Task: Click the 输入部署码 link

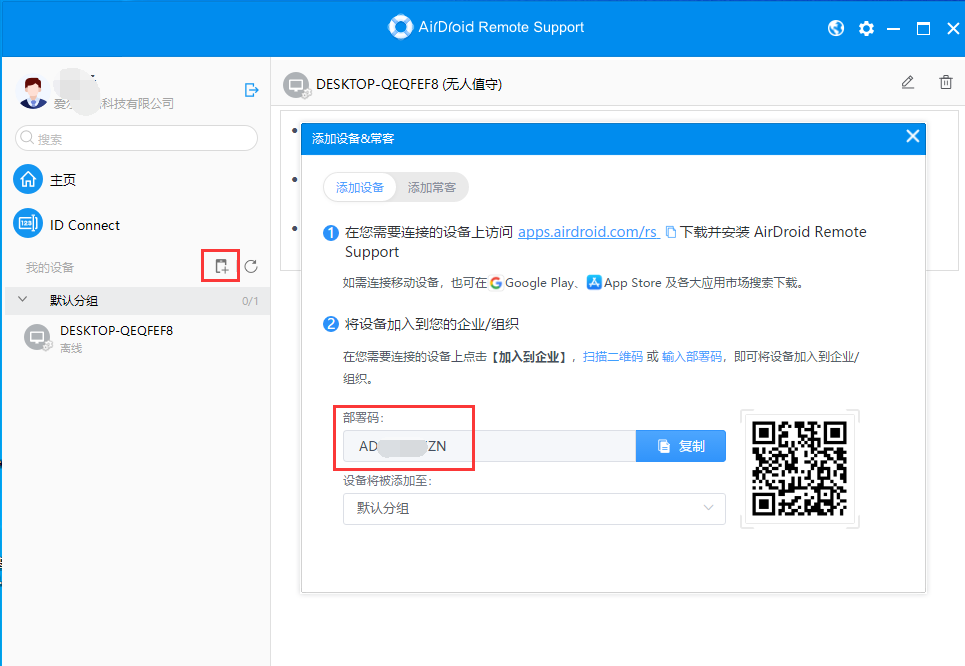Action: pyautogui.click(x=692, y=357)
